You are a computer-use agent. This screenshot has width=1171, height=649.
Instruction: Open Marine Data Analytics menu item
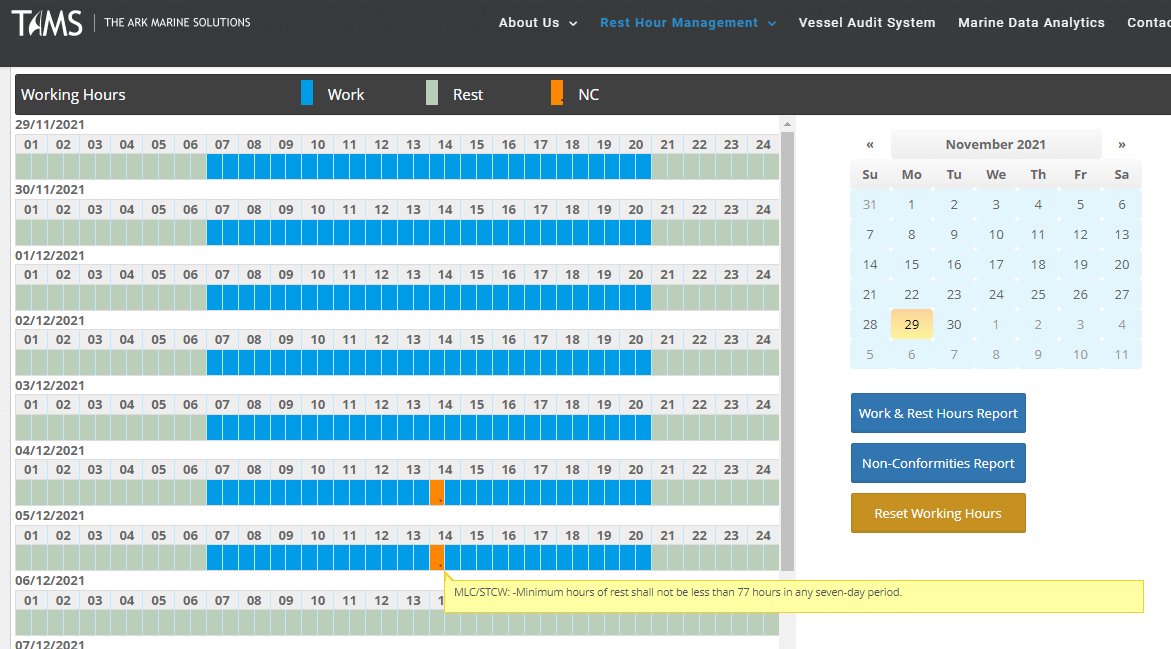[x=1031, y=23]
